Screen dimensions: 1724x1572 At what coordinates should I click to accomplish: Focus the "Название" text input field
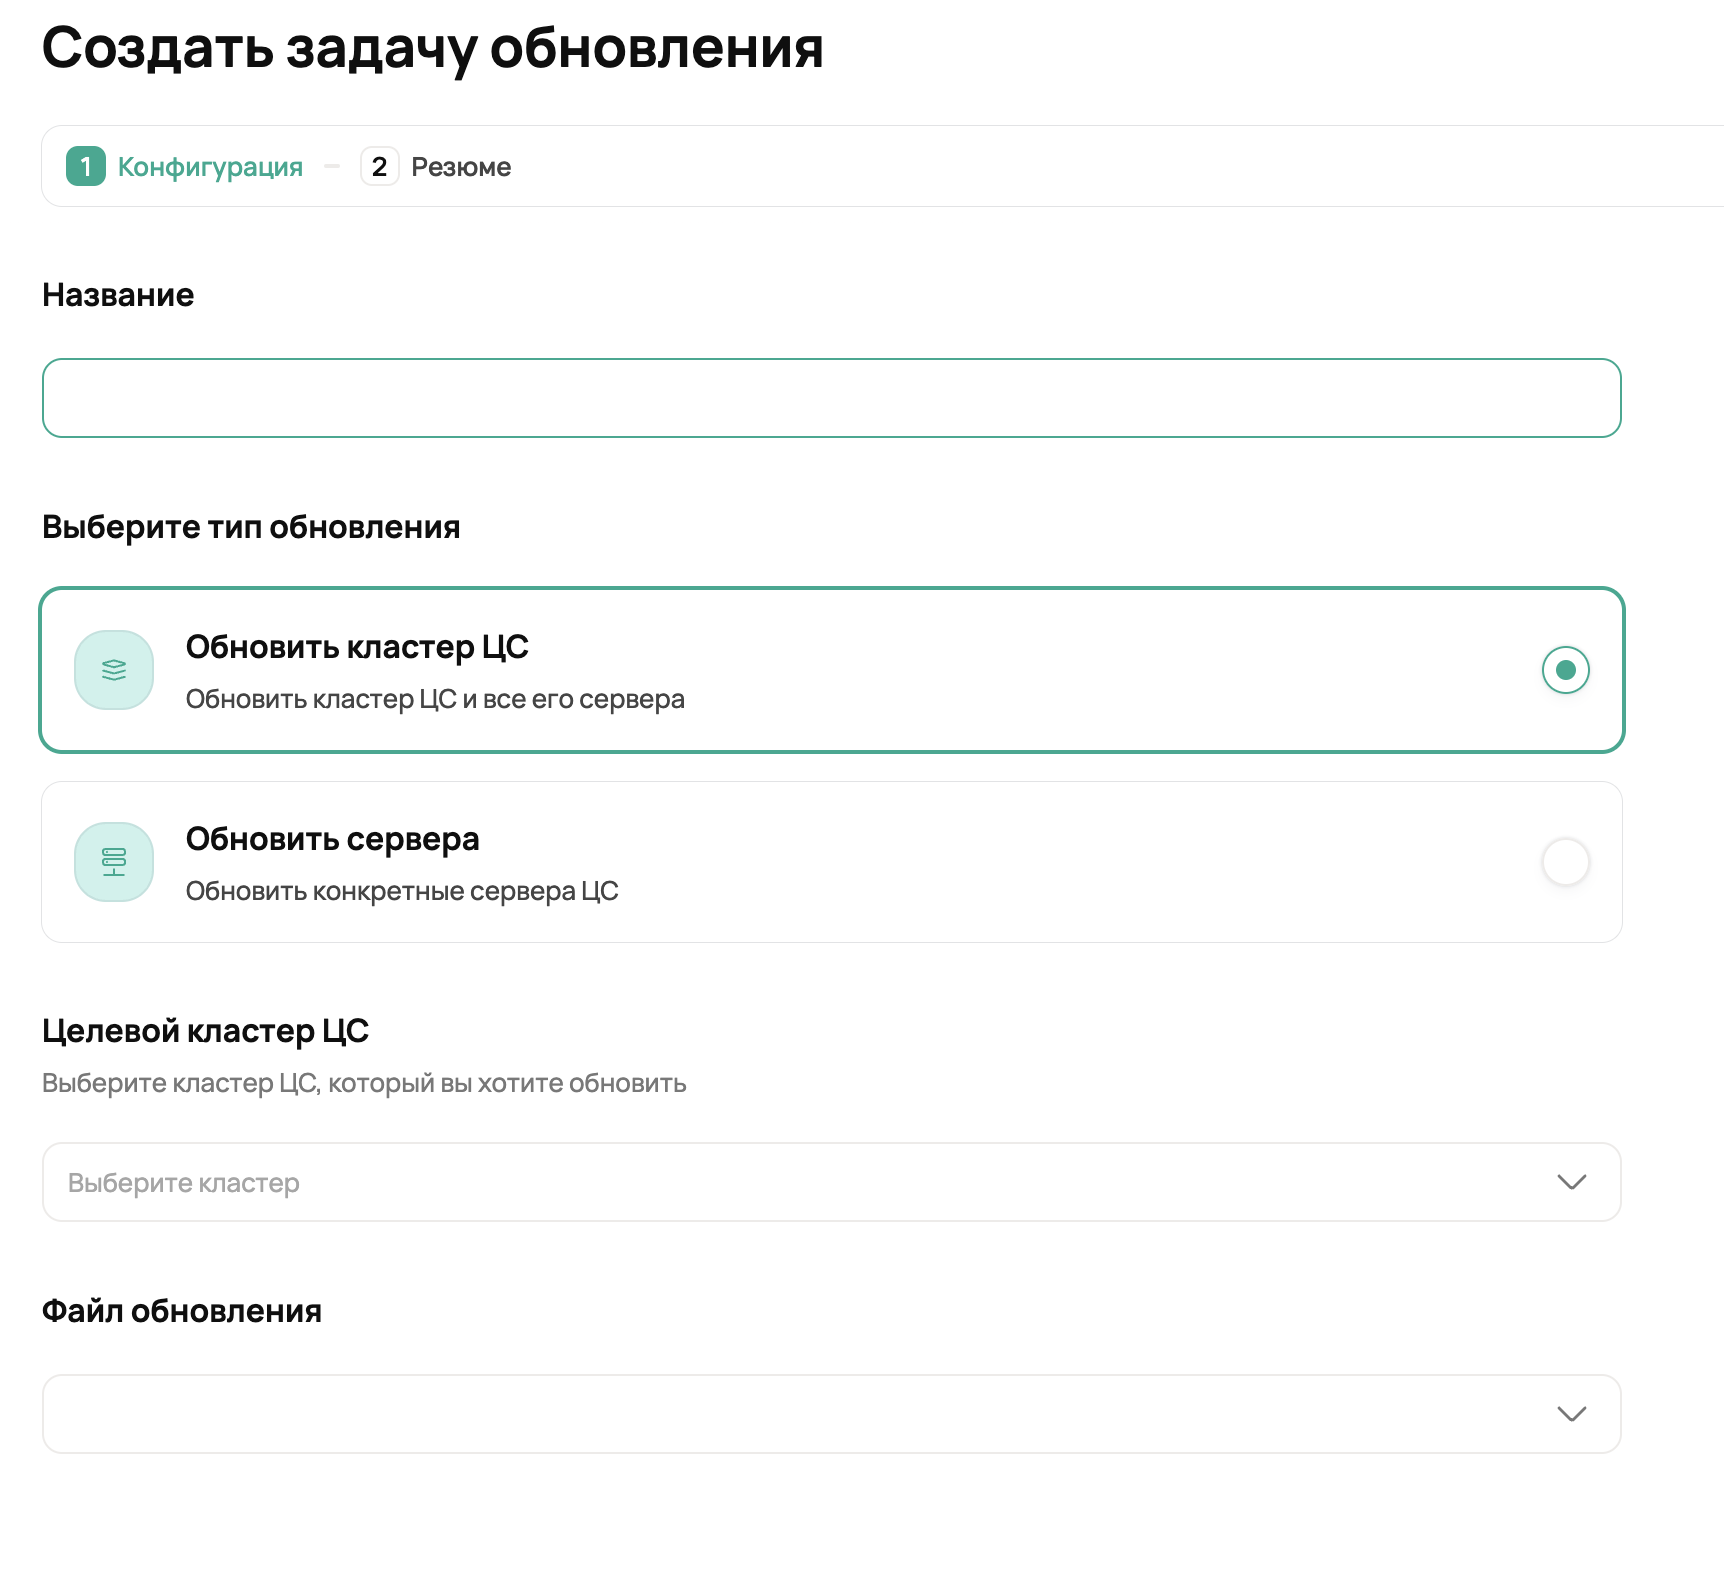pyautogui.click(x=831, y=398)
